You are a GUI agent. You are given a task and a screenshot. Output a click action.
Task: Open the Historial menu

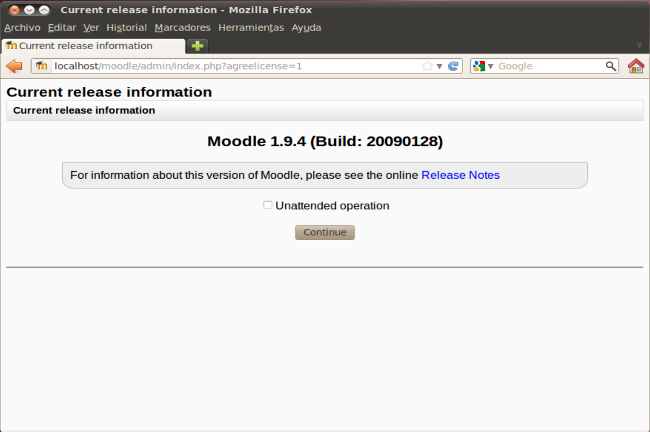tap(126, 27)
